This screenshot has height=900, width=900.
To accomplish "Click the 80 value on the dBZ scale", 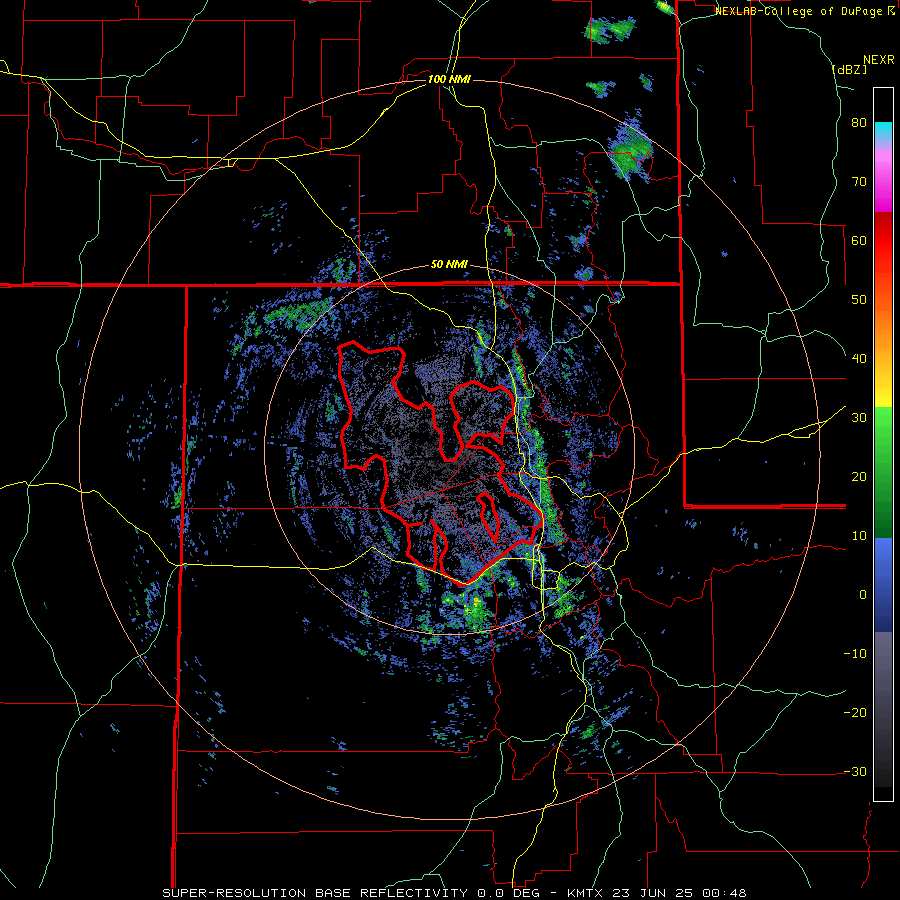I will (859, 123).
